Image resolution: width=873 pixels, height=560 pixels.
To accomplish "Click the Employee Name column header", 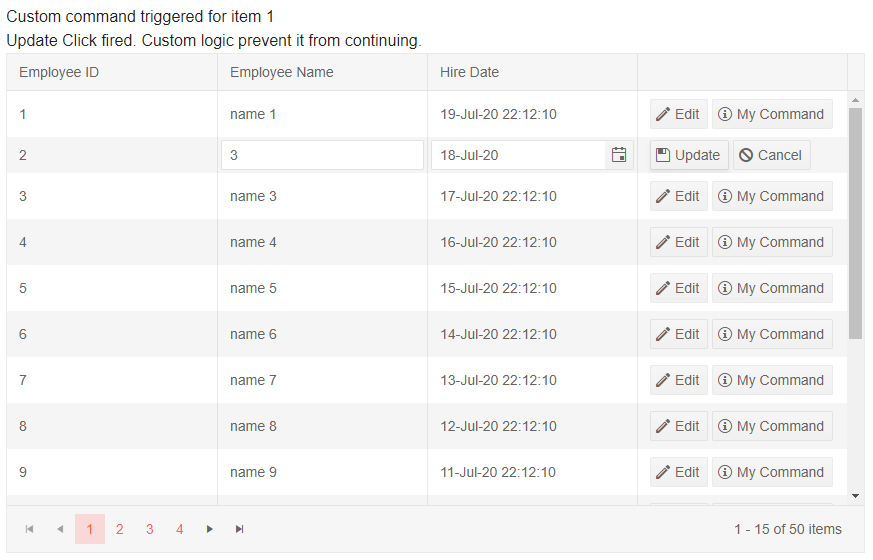I will 282,72.
